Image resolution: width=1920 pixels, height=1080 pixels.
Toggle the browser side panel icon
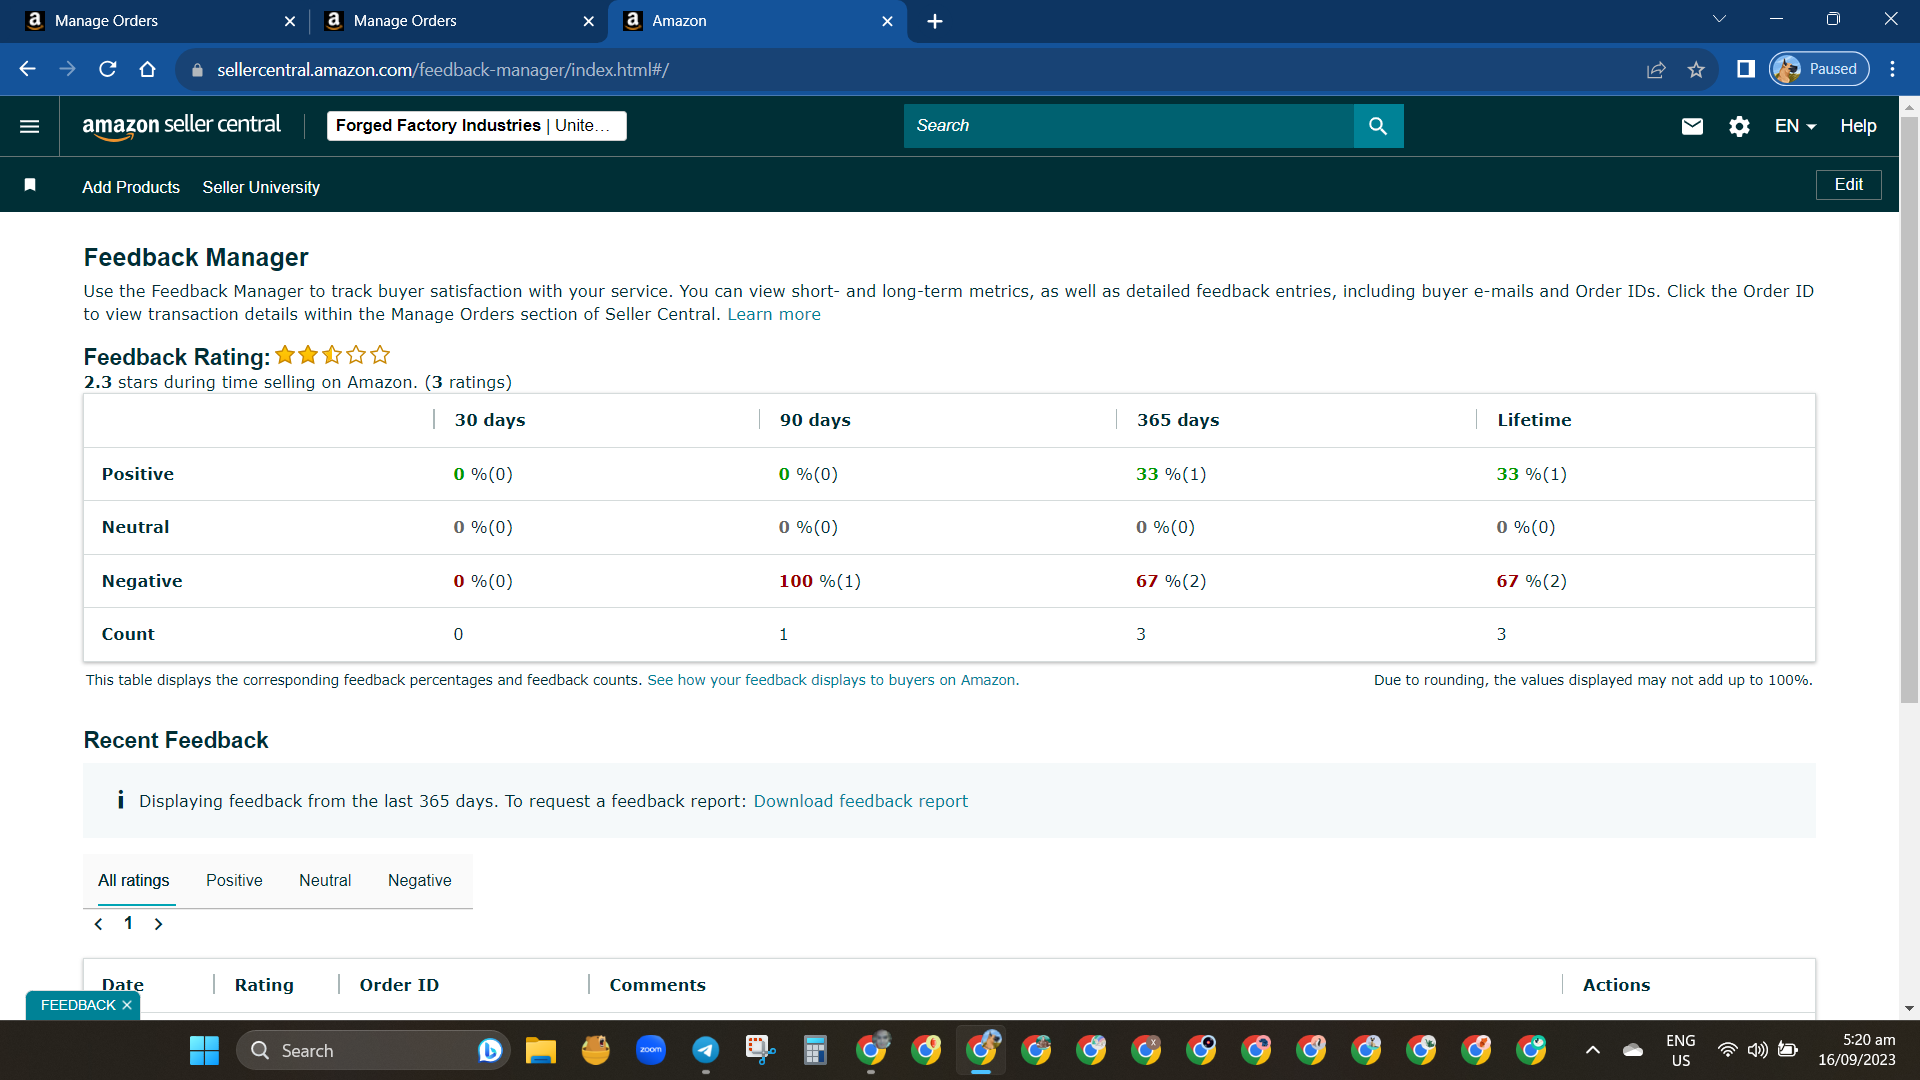click(x=1746, y=69)
